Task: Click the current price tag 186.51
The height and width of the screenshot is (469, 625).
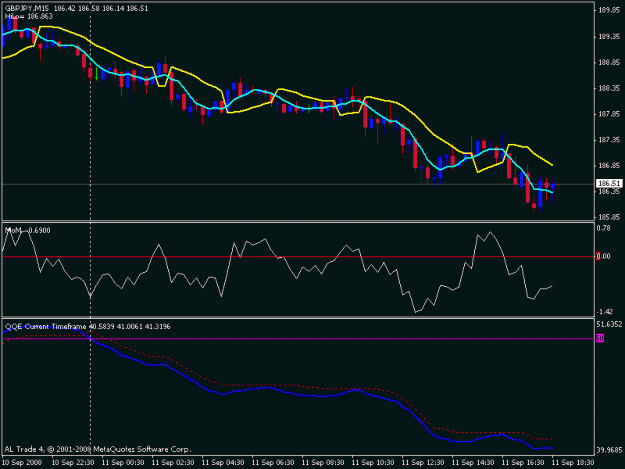Action: point(609,183)
